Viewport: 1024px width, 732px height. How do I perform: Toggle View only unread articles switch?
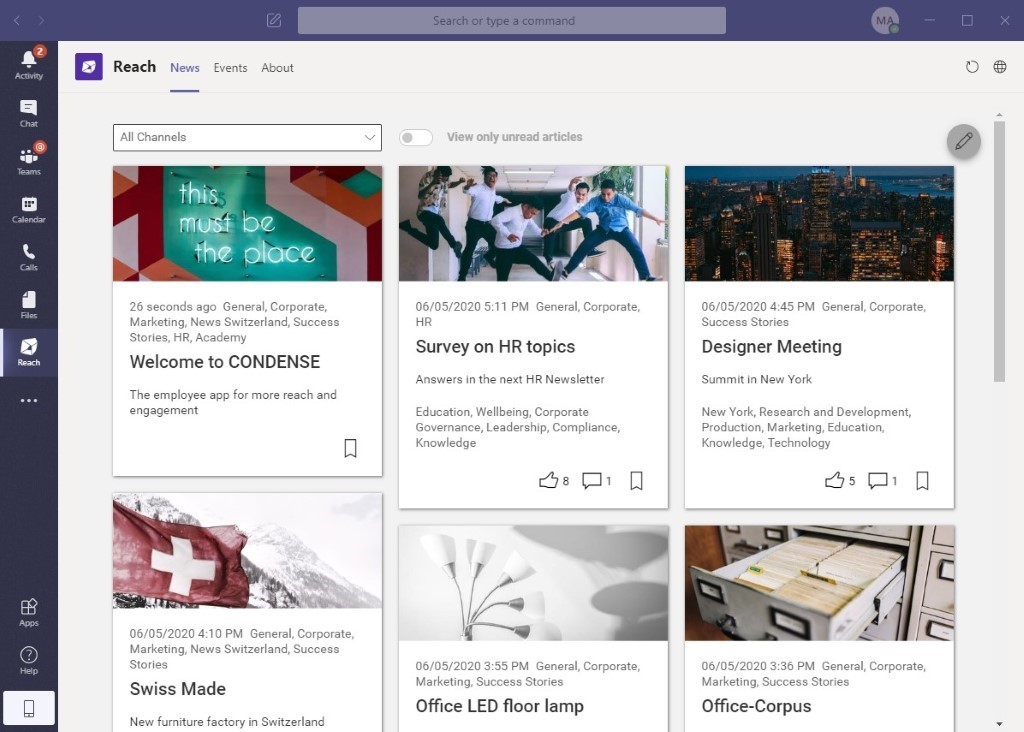click(416, 137)
